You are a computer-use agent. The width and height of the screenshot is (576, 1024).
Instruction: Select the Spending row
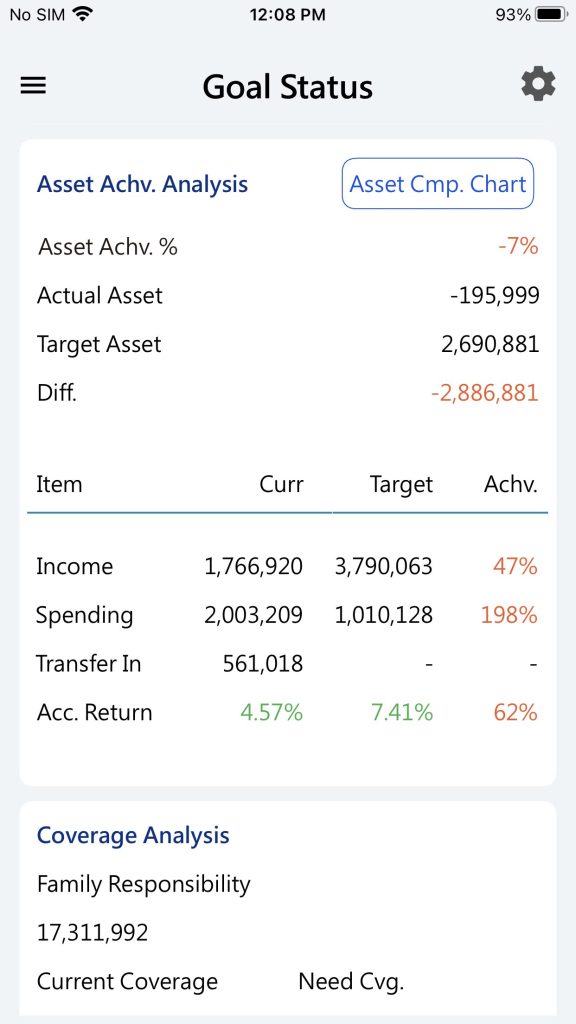(287, 615)
